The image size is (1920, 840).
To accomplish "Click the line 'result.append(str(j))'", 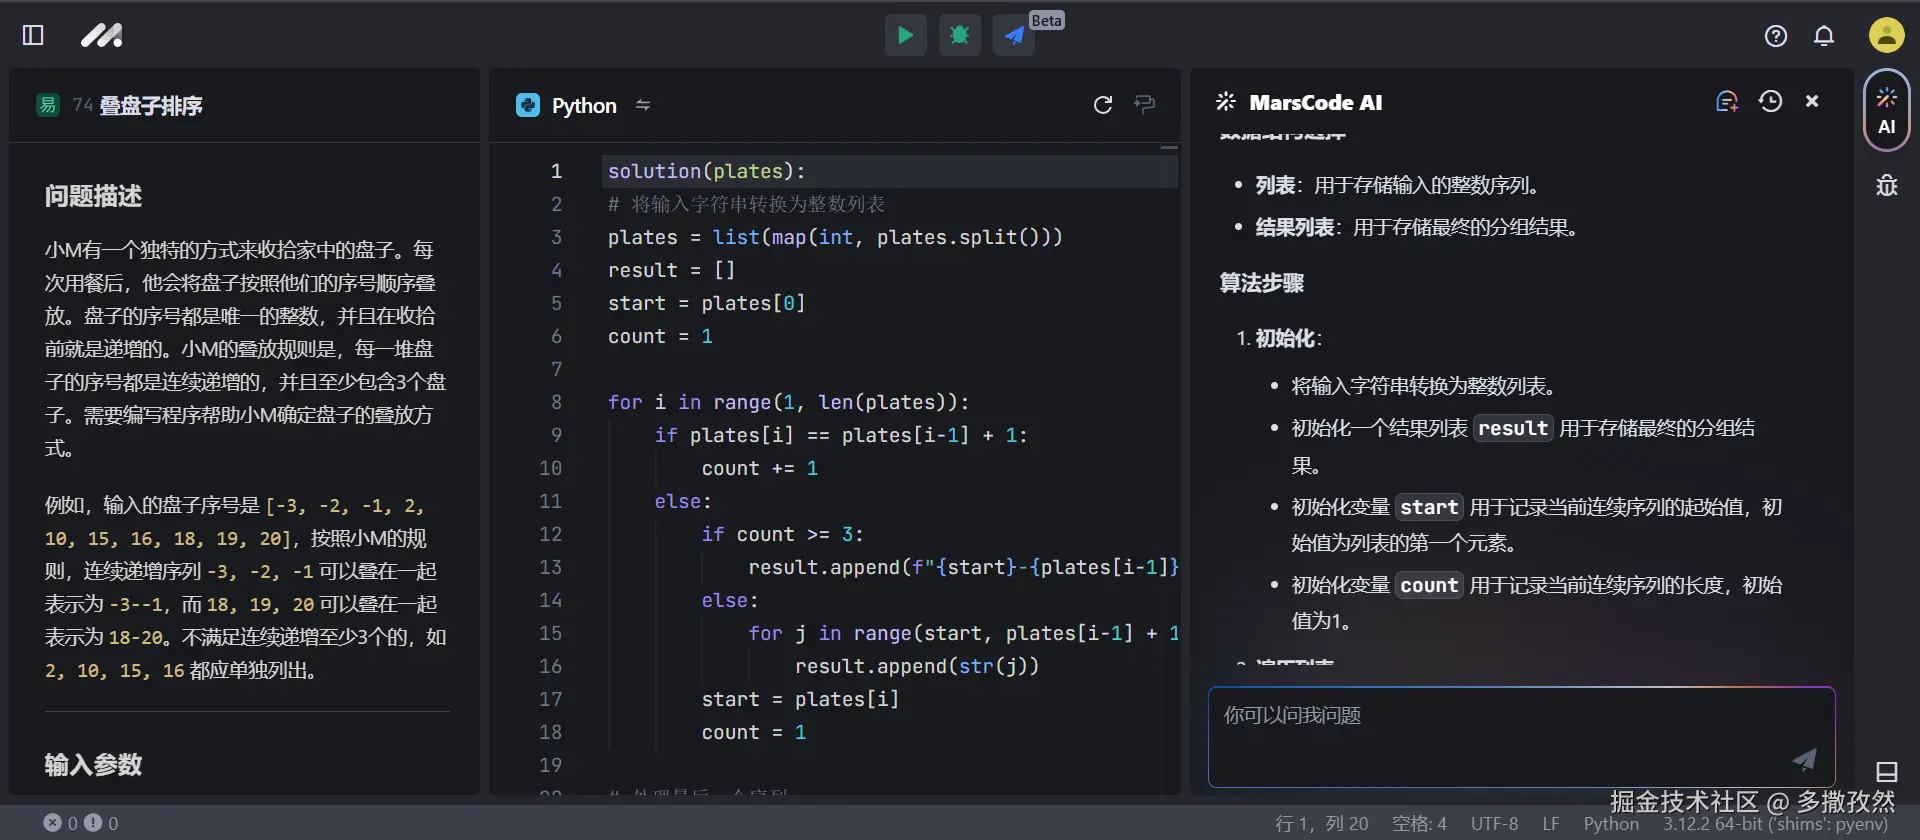I will coord(917,666).
